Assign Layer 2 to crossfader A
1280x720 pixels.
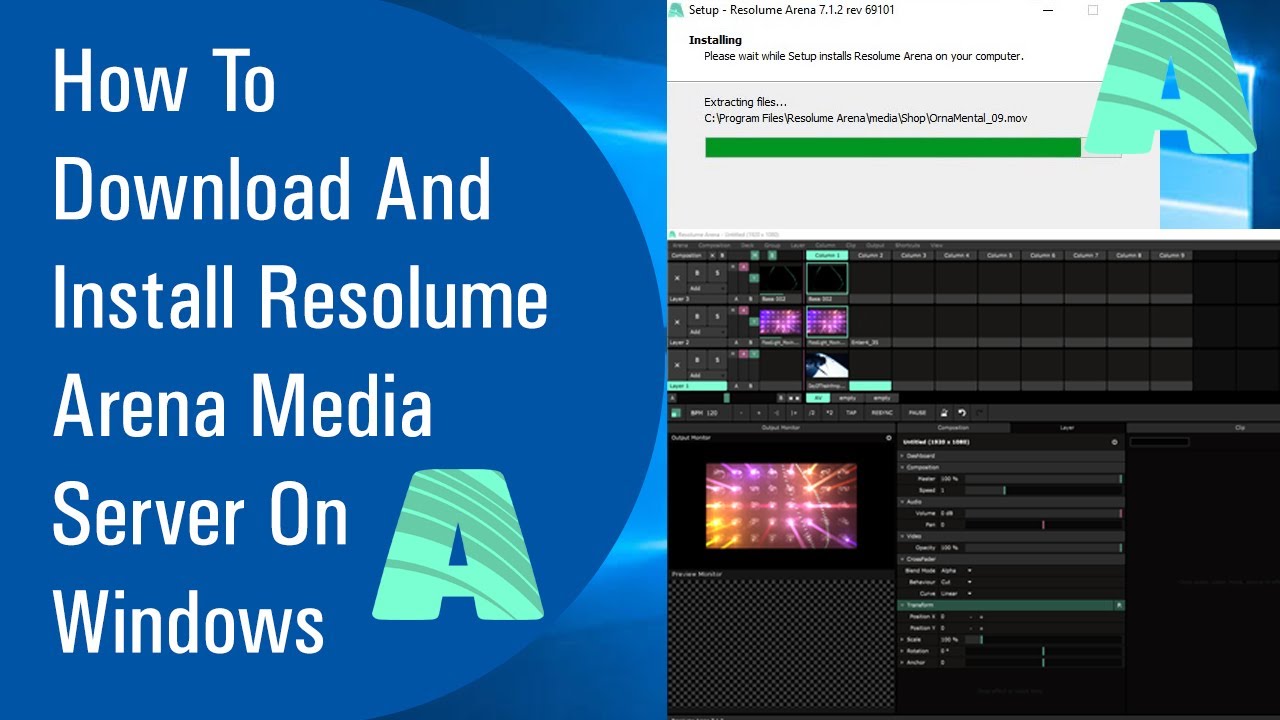point(736,342)
